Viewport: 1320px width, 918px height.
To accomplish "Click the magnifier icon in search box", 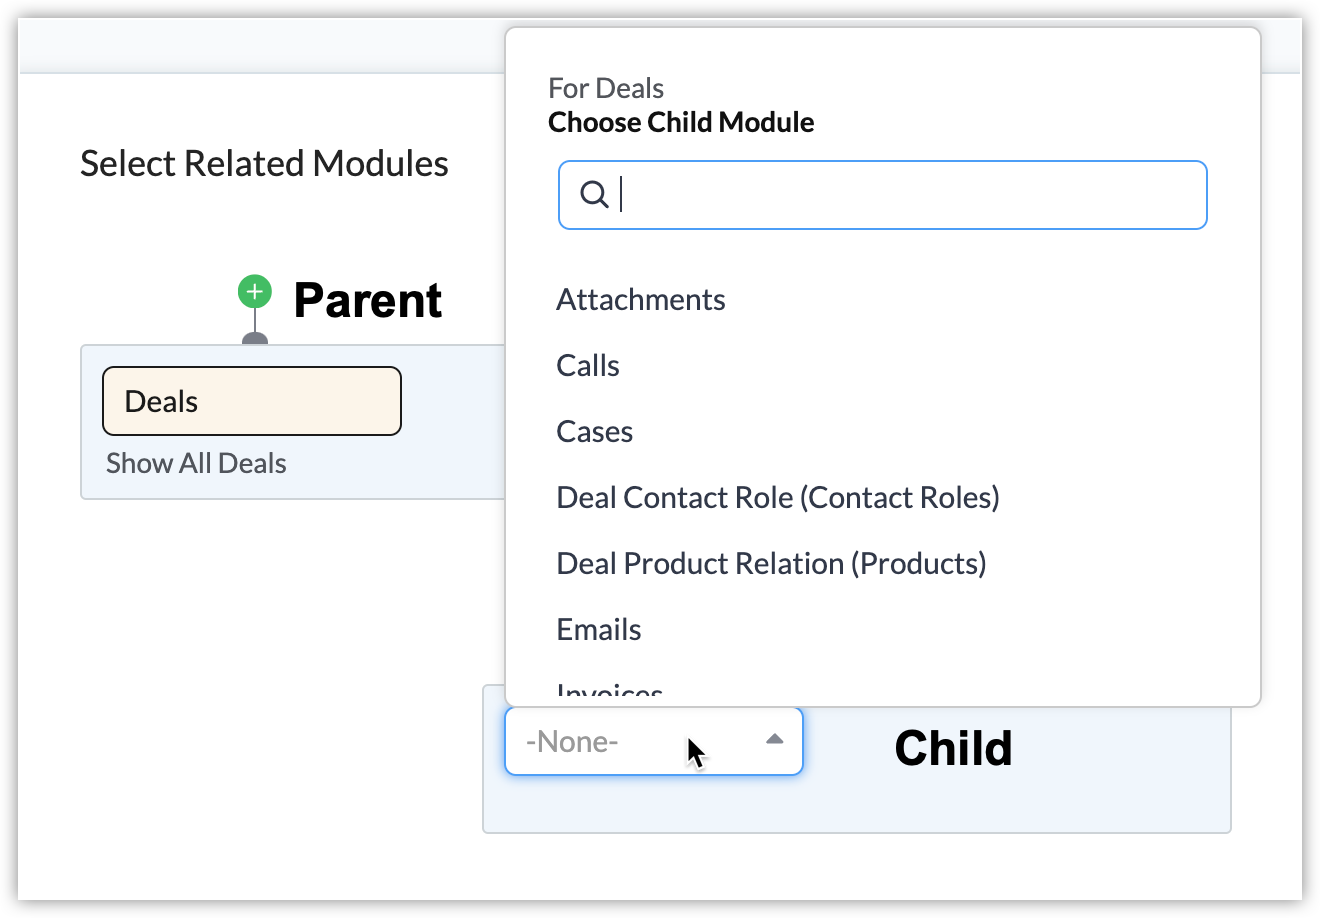I will [594, 195].
